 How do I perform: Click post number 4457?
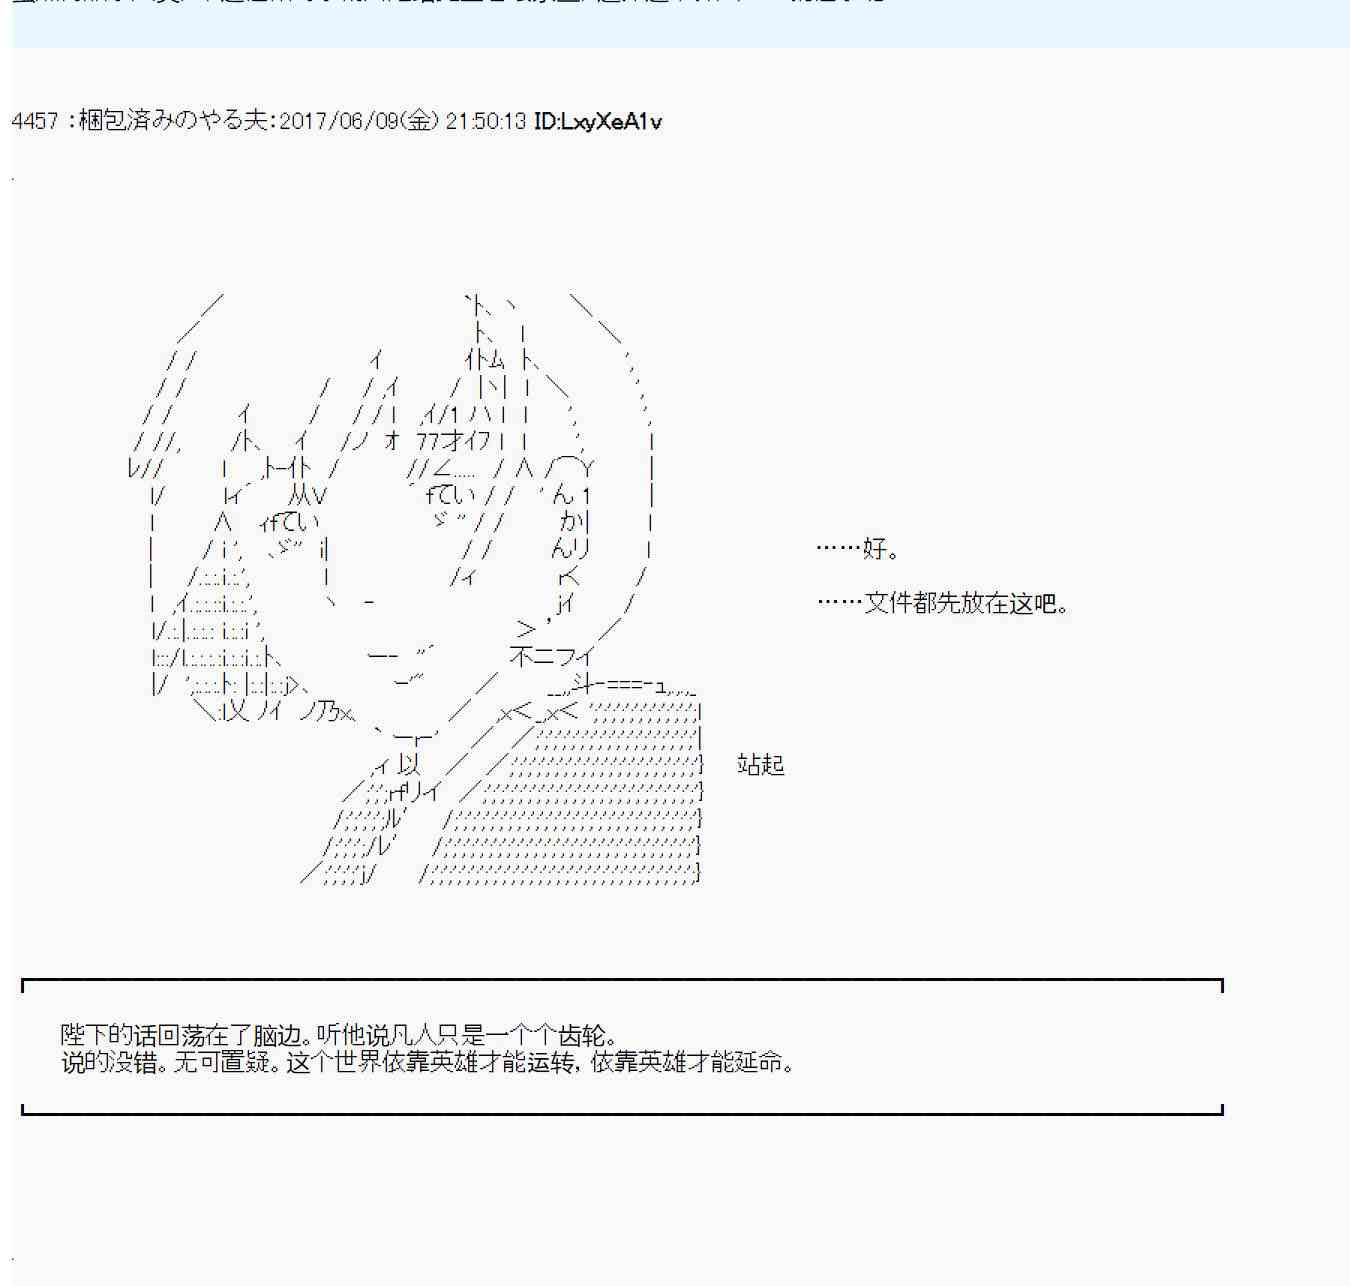pyautogui.click(x=35, y=121)
